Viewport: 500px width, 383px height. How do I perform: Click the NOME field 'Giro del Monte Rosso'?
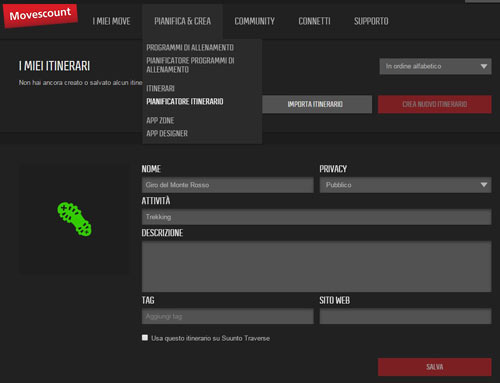pos(228,185)
